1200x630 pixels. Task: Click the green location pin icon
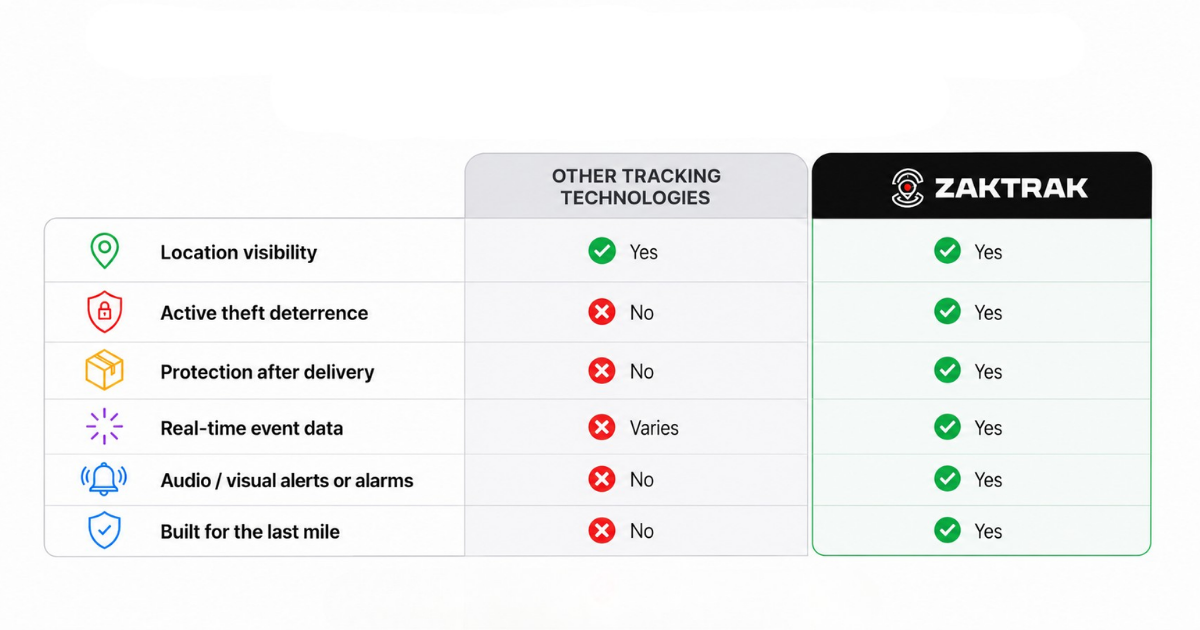pyautogui.click(x=104, y=251)
